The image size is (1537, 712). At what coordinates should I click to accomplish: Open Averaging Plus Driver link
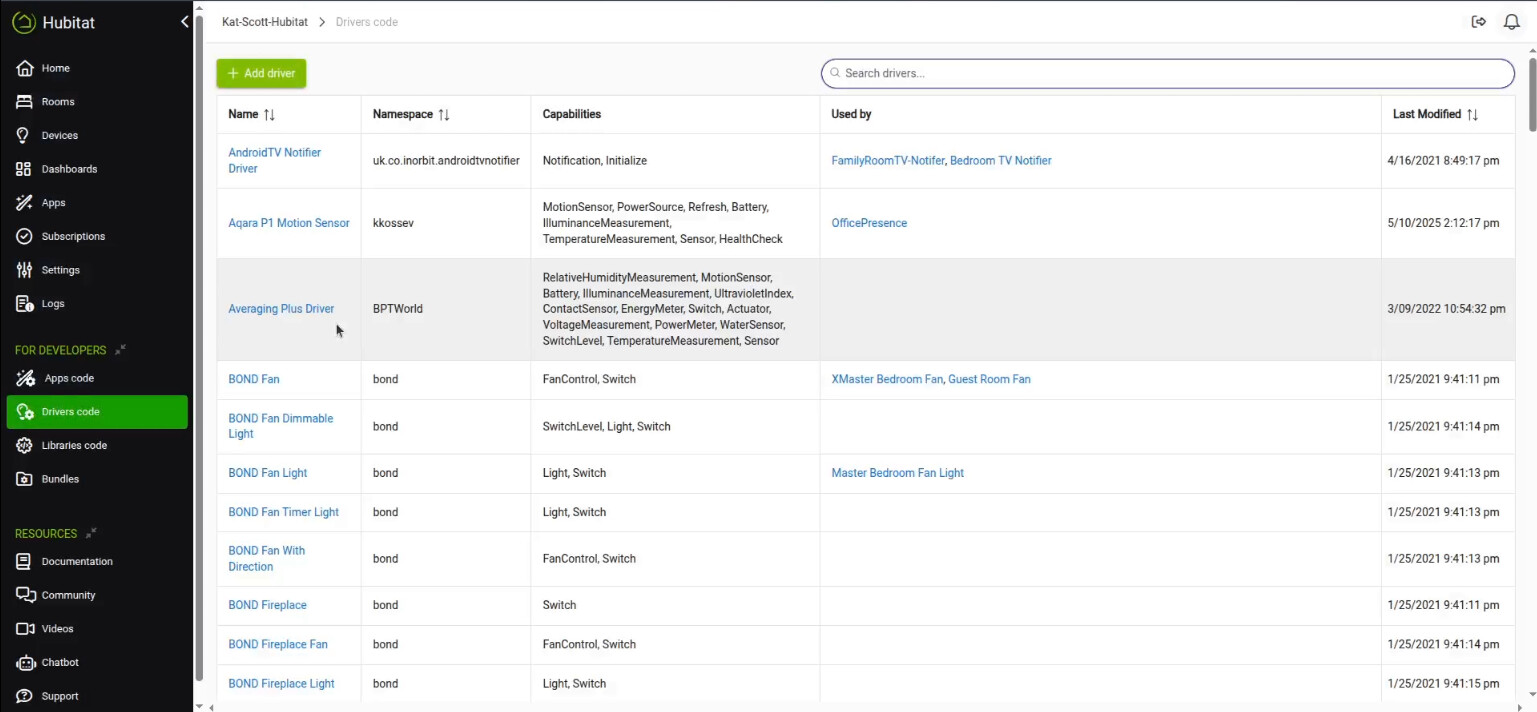coord(281,309)
